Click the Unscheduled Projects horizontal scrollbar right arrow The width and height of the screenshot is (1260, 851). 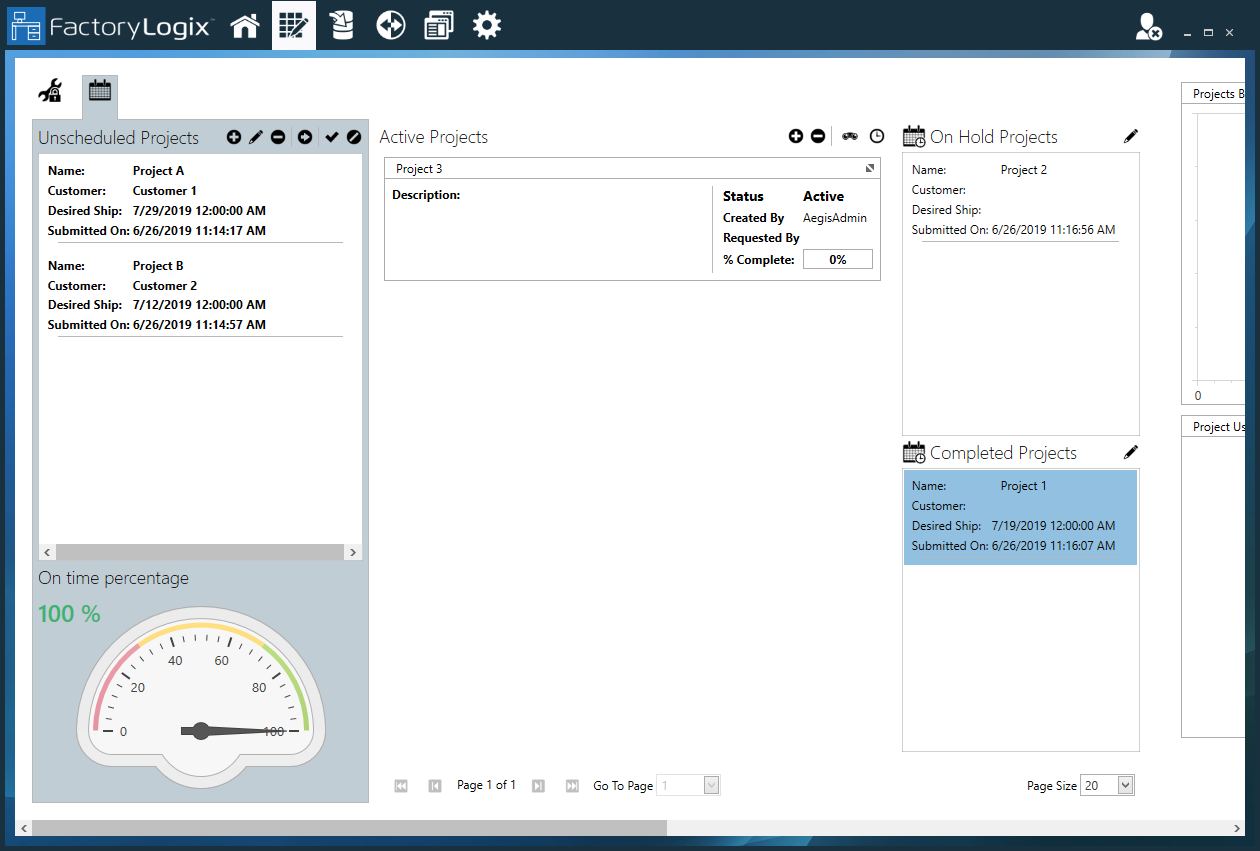[x=353, y=552]
